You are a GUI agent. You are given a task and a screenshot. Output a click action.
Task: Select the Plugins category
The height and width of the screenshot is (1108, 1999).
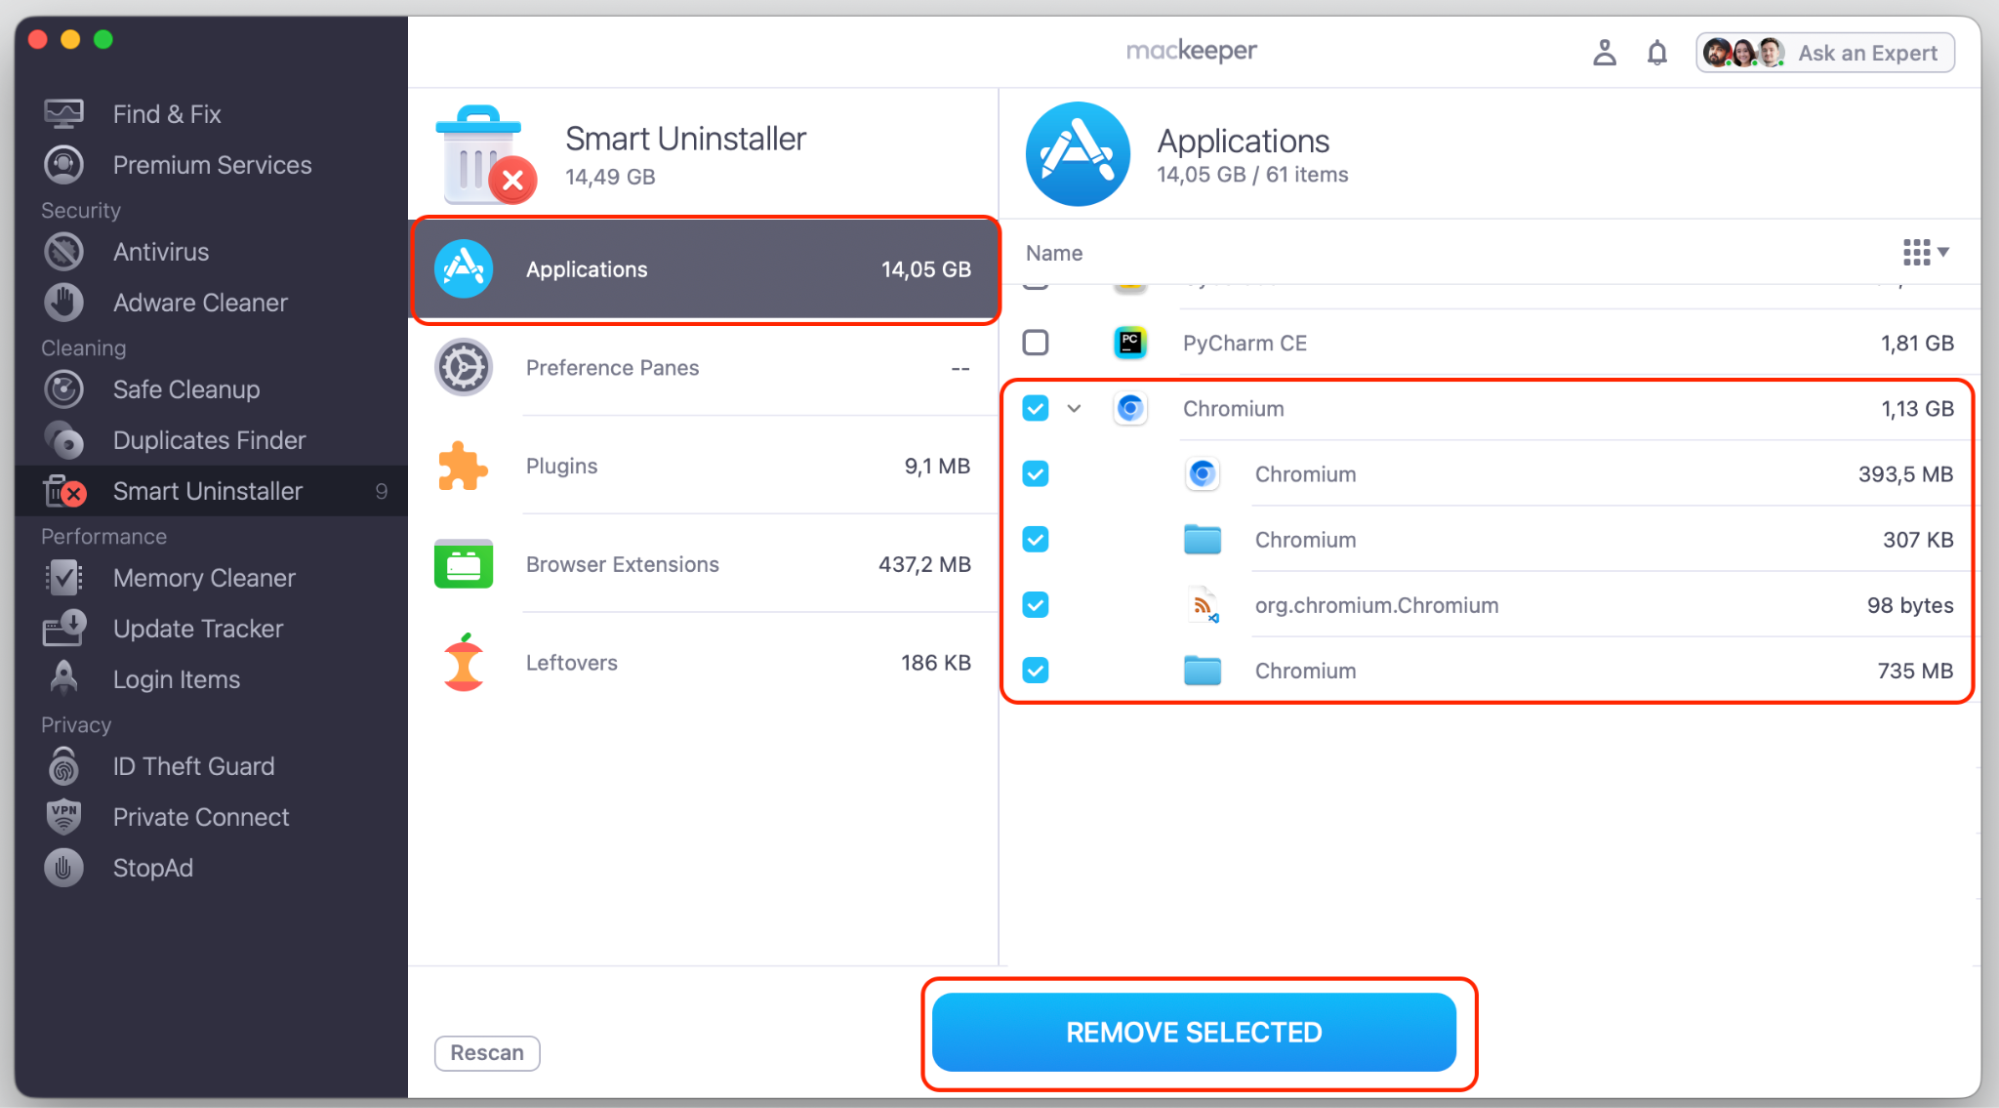pyautogui.click(x=705, y=466)
